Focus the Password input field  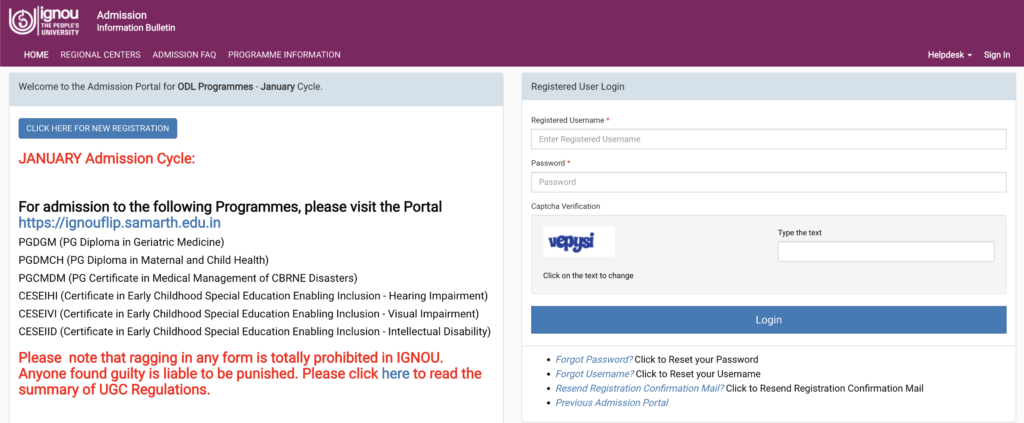pos(769,182)
